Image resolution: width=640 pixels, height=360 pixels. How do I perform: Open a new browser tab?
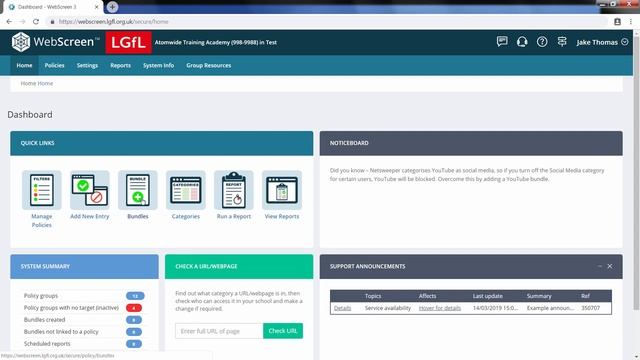pos(112,7)
